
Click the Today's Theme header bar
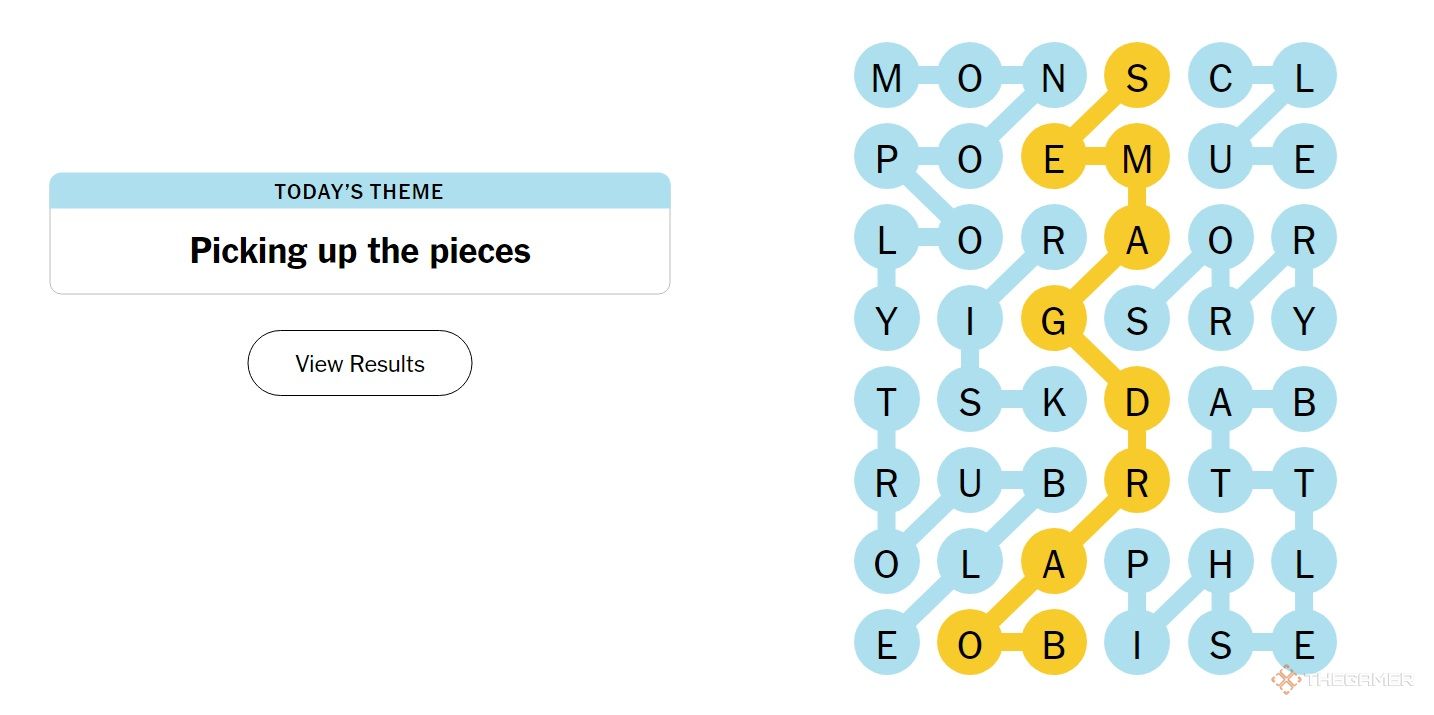click(x=360, y=191)
